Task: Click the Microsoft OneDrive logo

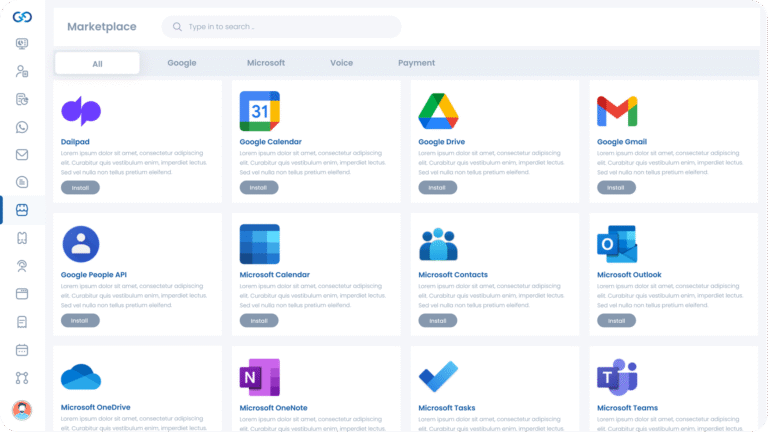Action: [81, 377]
